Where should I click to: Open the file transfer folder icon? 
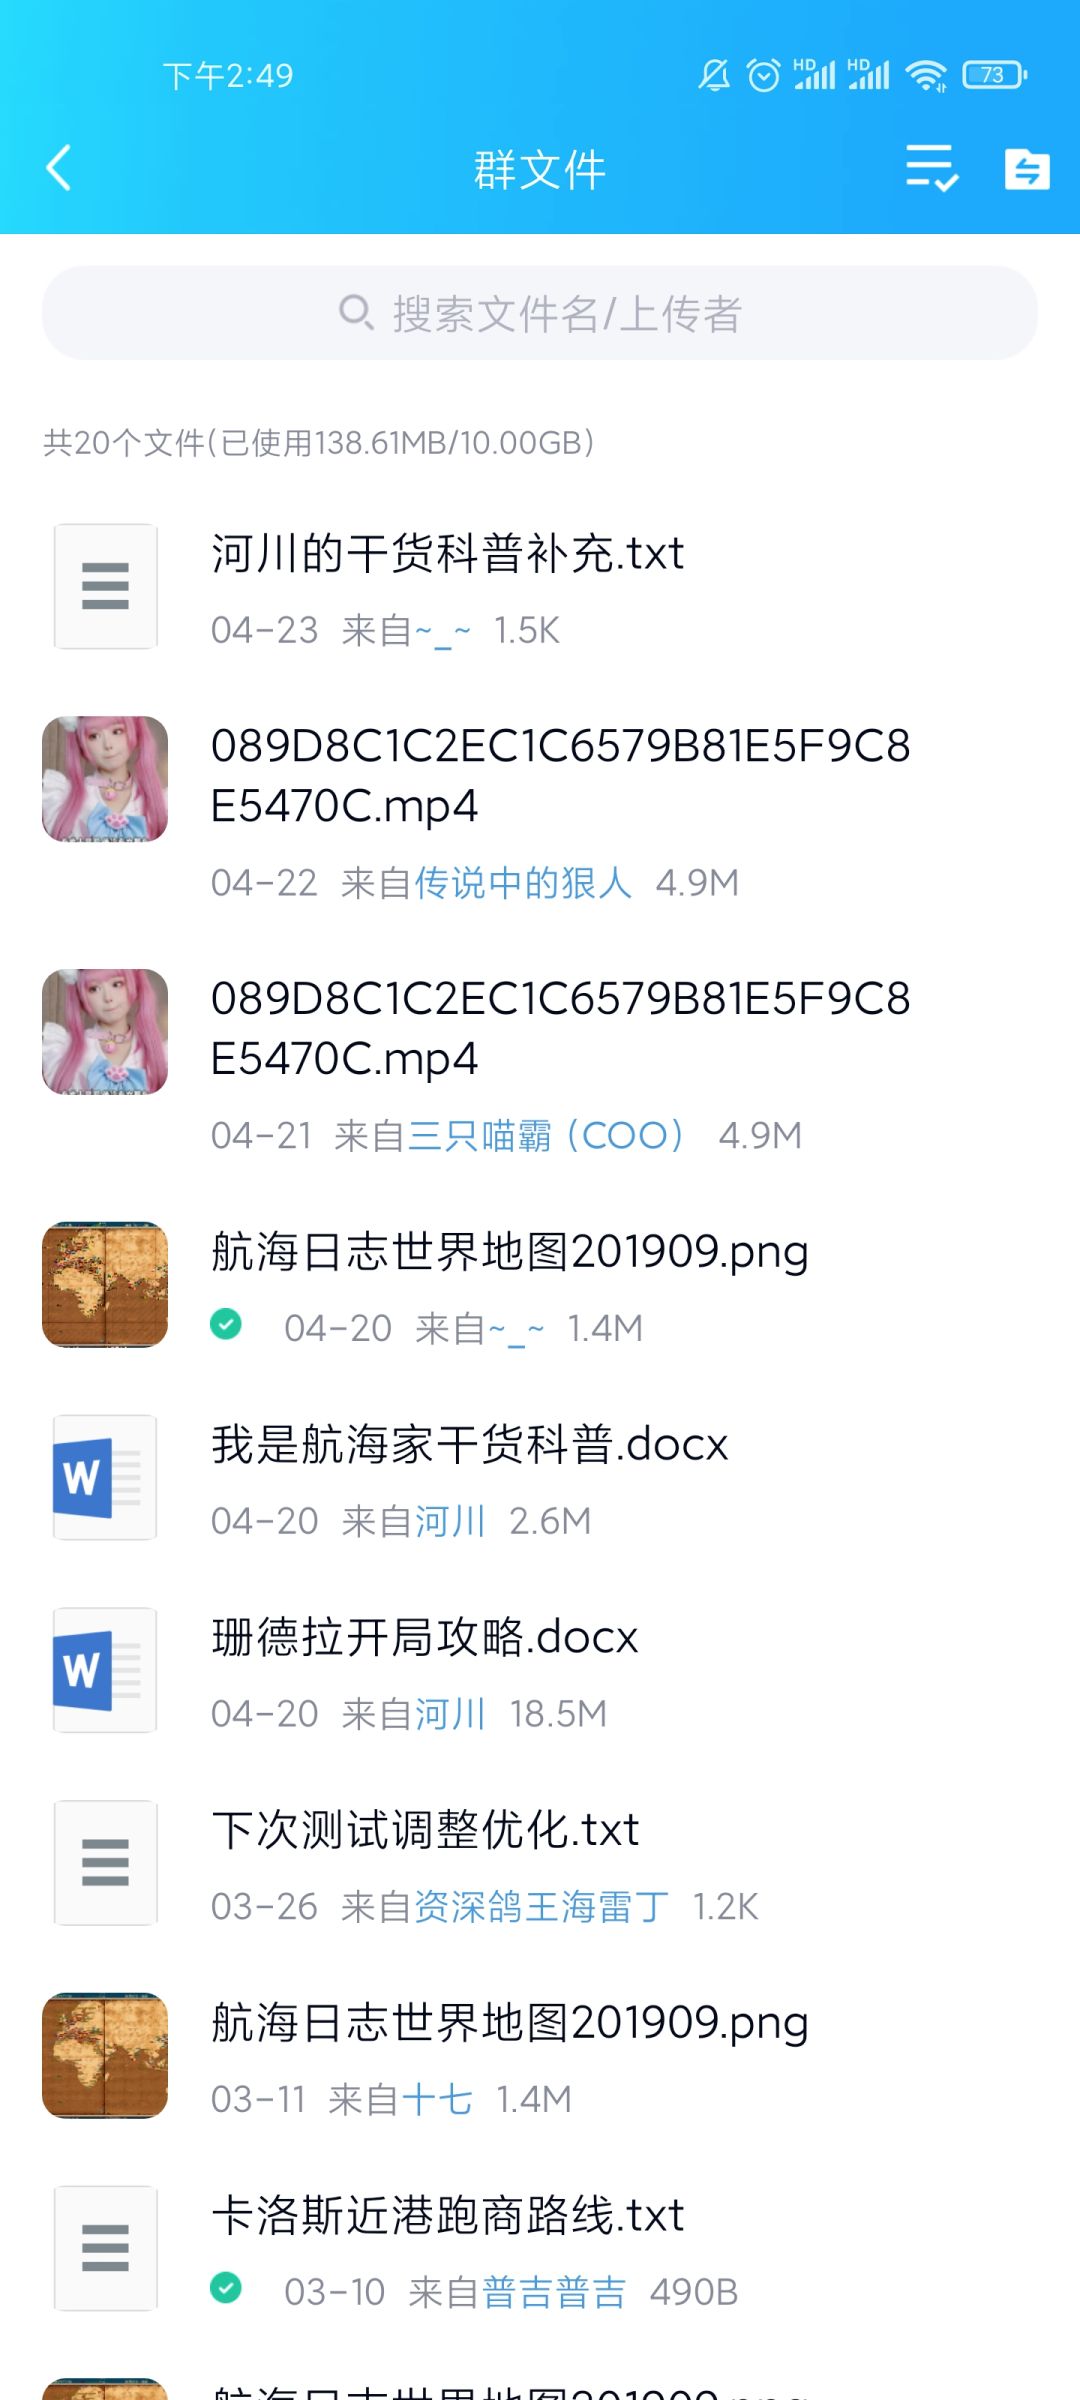tap(1027, 168)
